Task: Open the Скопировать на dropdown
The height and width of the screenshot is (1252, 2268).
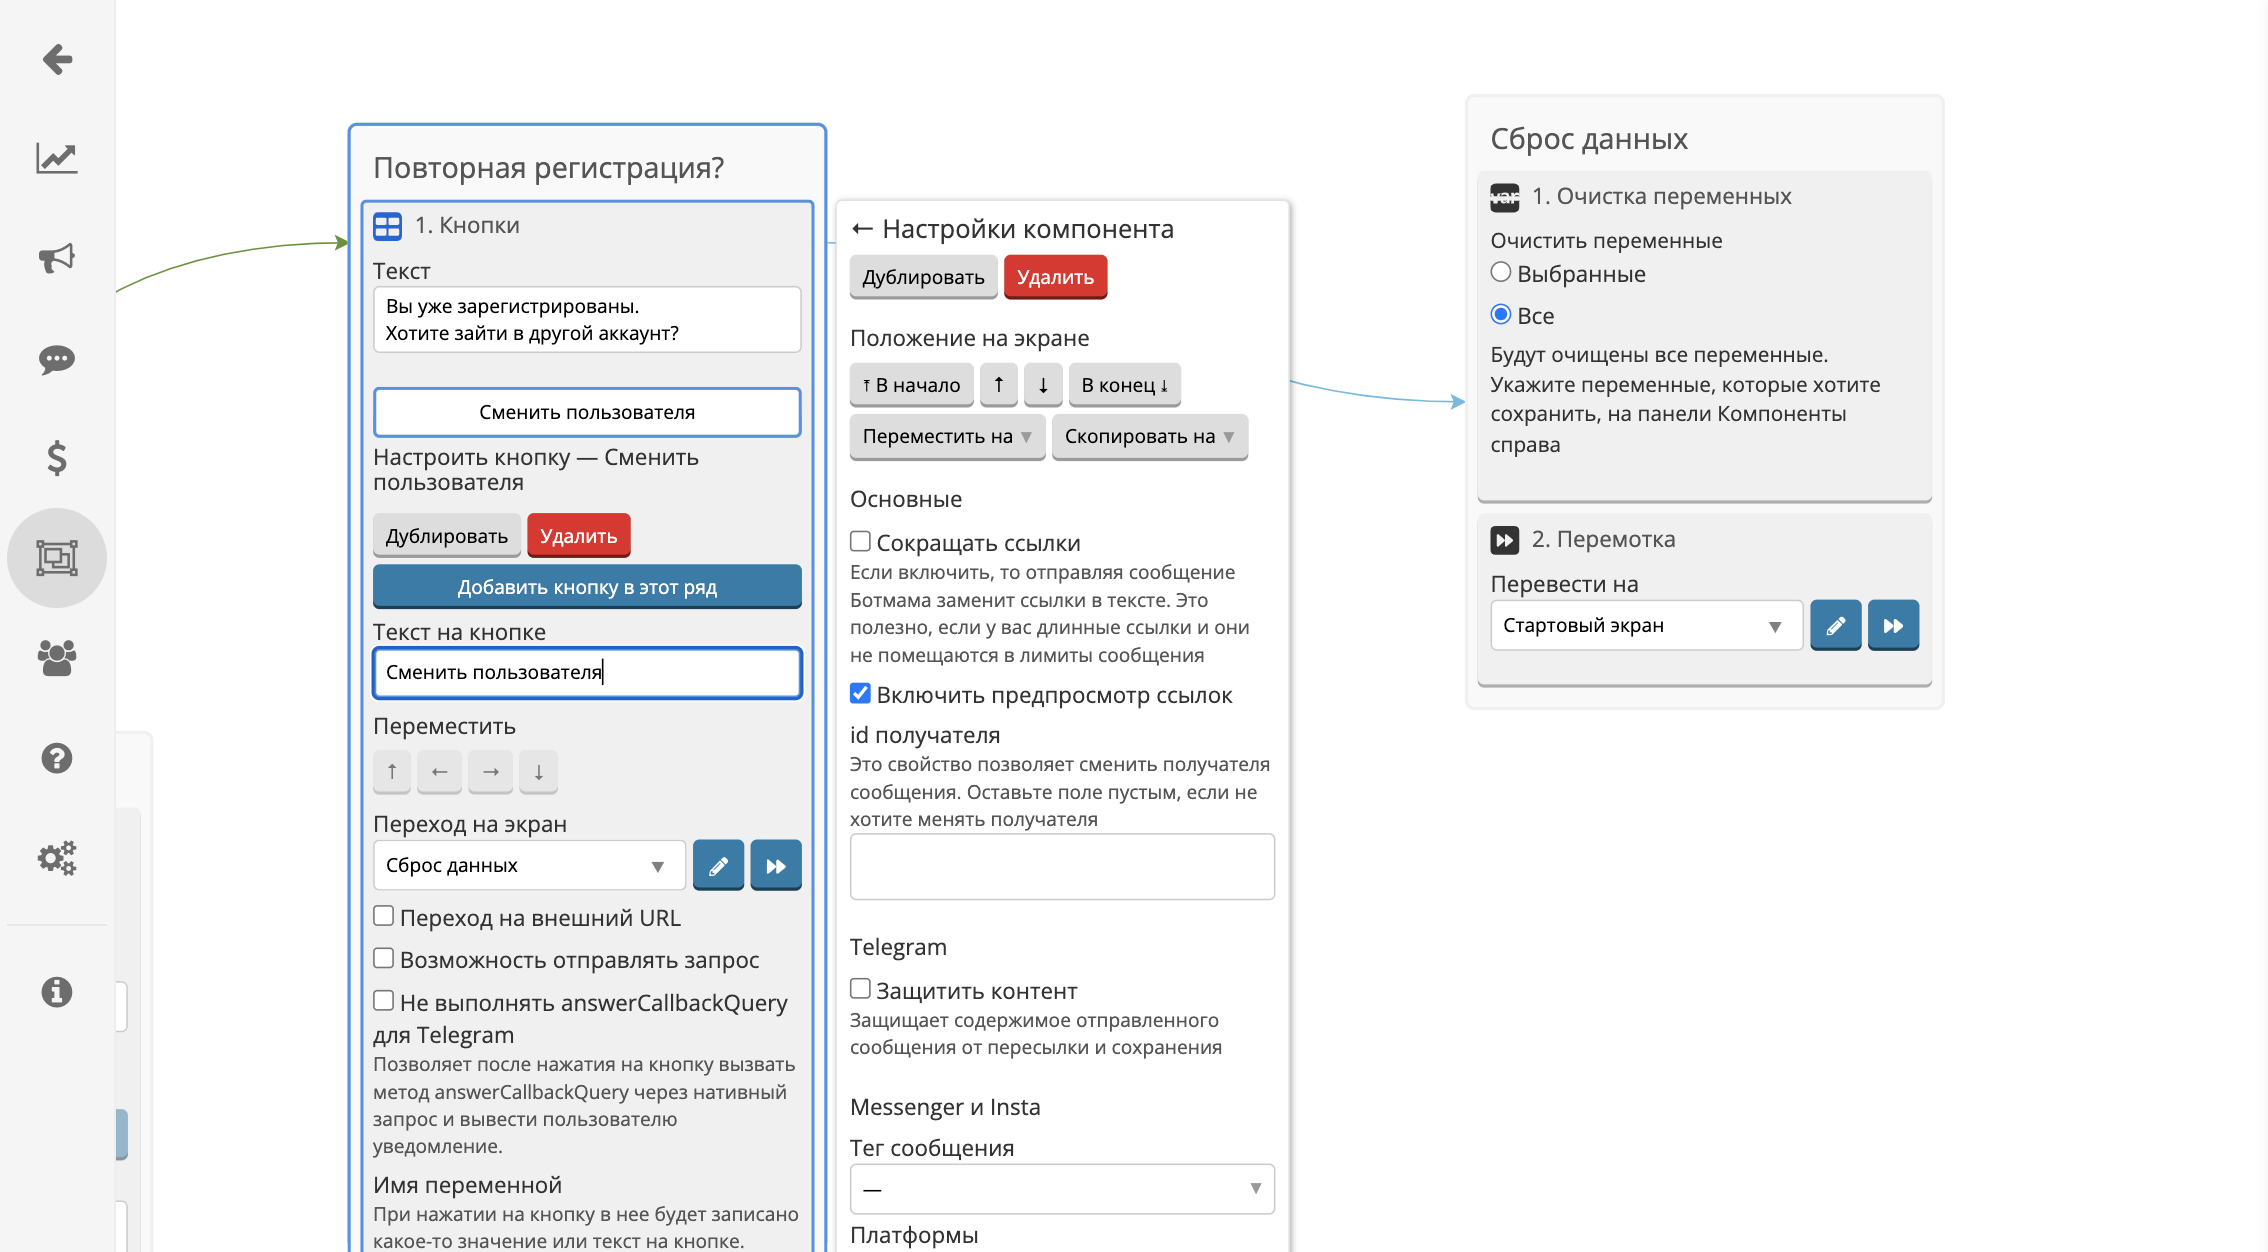Action: (x=1150, y=437)
